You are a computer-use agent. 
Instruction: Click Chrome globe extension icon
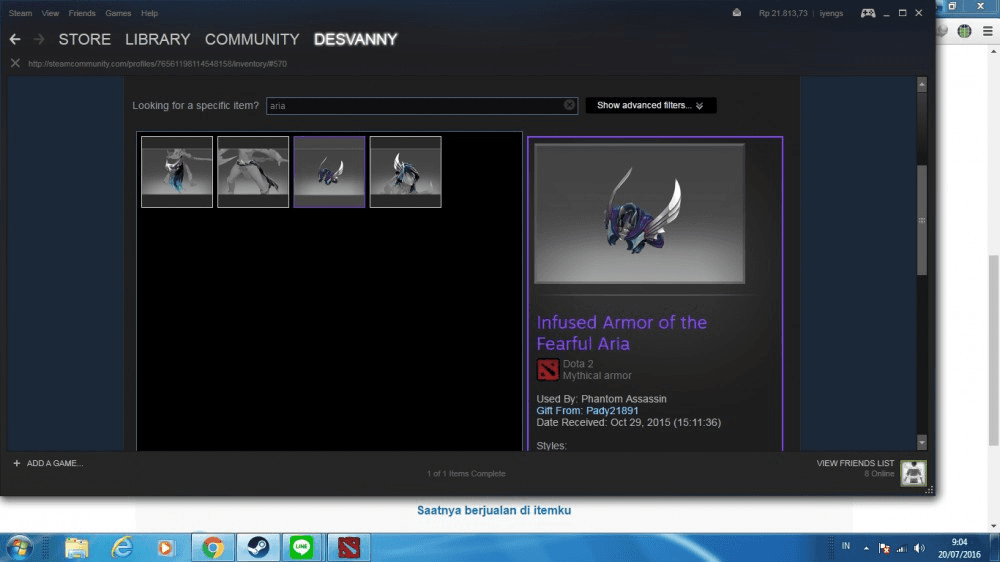pos(964,31)
